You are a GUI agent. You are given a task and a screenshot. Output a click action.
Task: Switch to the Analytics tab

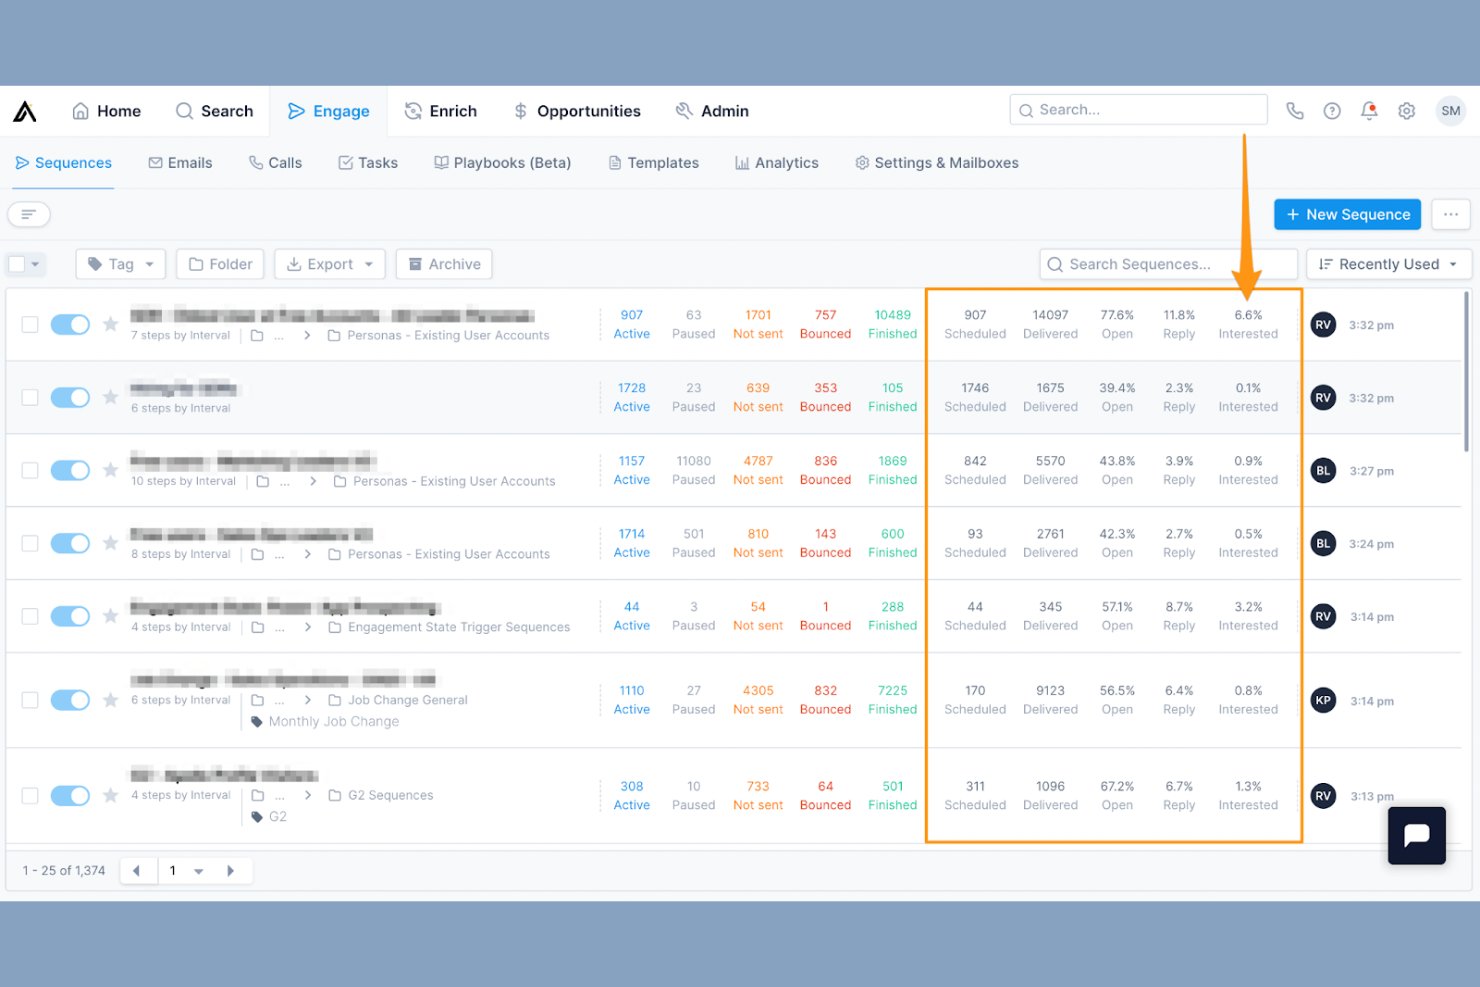coord(777,162)
